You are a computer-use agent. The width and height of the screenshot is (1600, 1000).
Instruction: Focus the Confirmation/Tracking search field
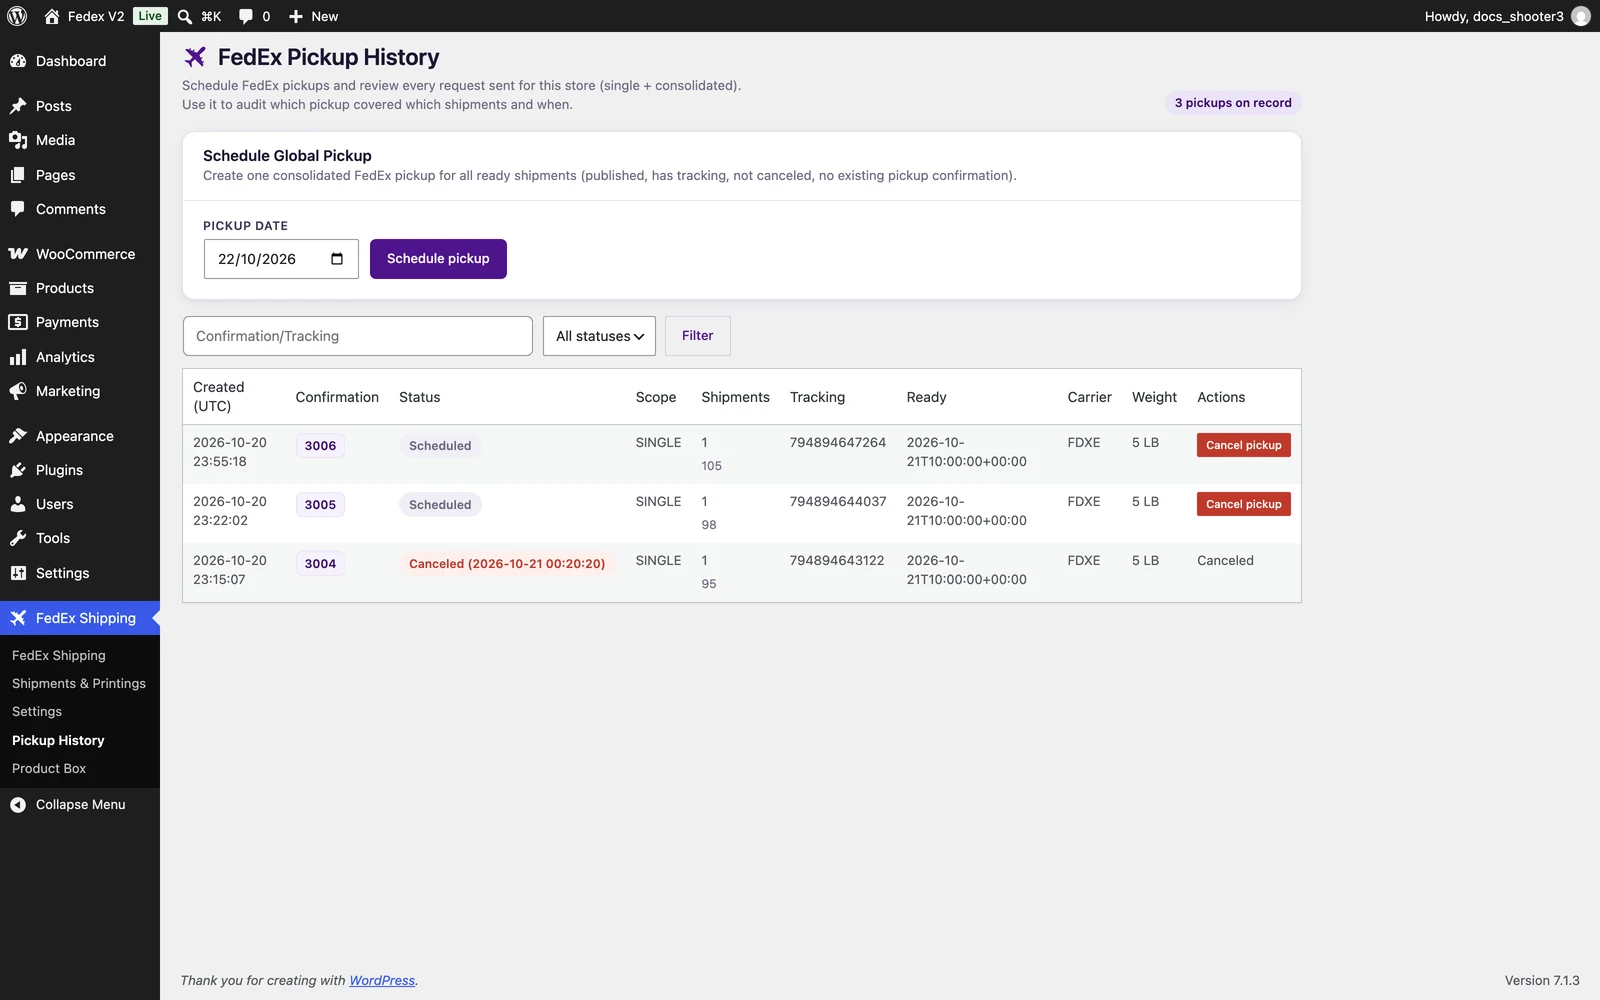coord(358,336)
